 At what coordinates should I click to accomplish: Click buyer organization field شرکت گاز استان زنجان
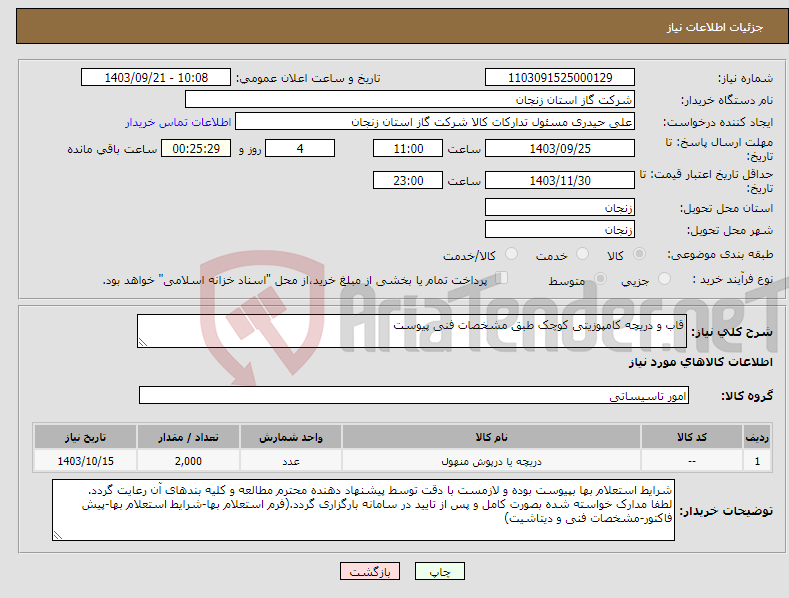pyautogui.click(x=410, y=99)
